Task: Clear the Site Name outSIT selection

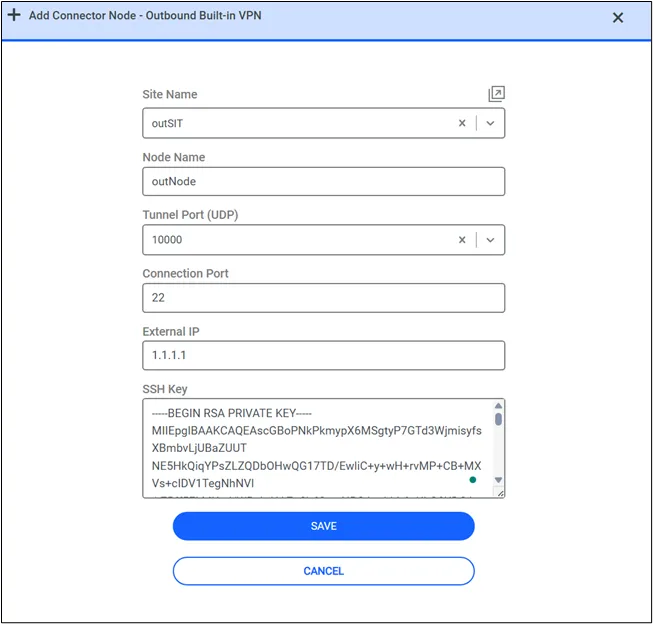Action: coord(462,123)
